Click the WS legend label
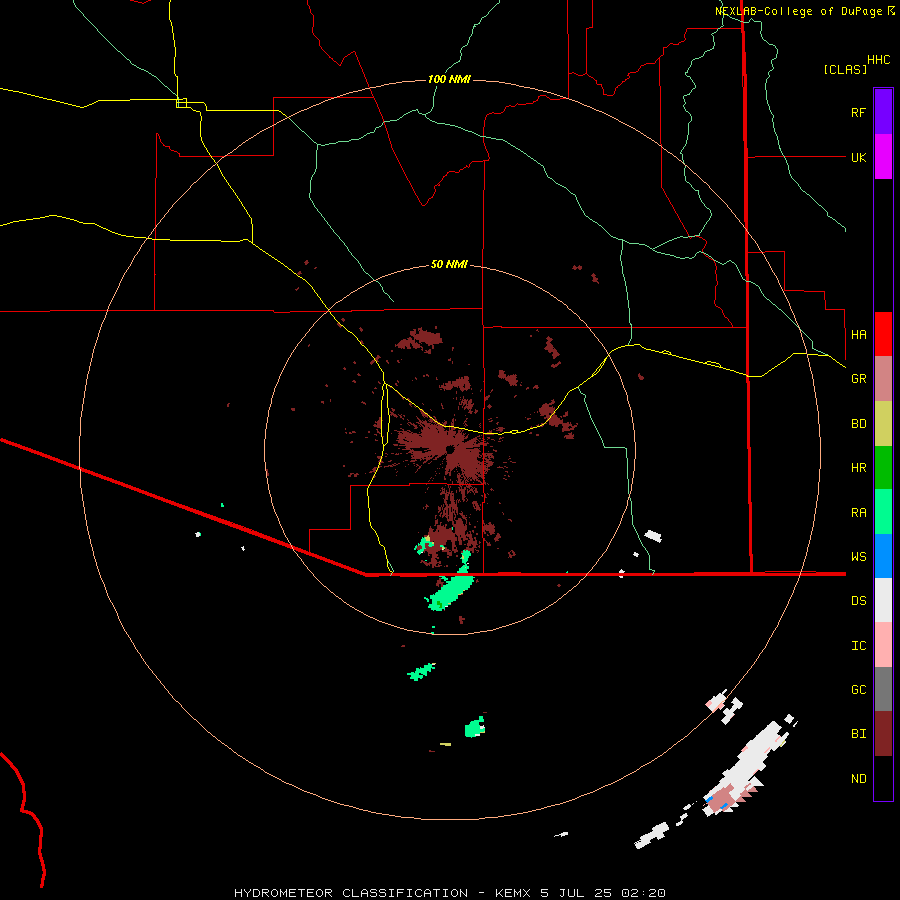The height and width of the screenshot is (900, 900). 858,557
